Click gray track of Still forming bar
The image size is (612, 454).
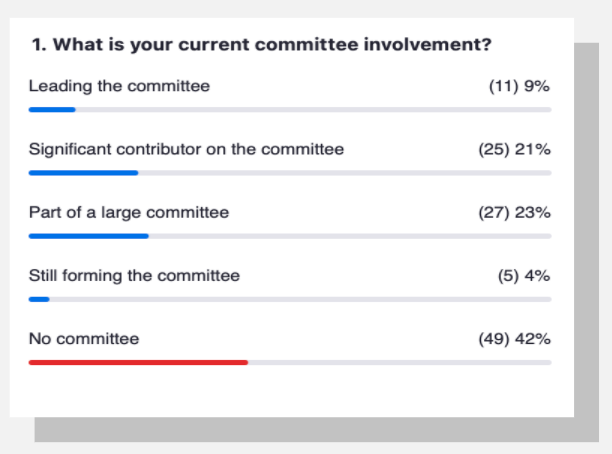(301, 299)
